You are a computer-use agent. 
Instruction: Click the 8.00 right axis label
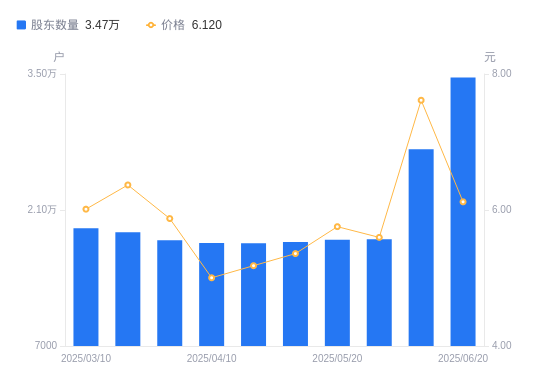(x=502, y=73)
